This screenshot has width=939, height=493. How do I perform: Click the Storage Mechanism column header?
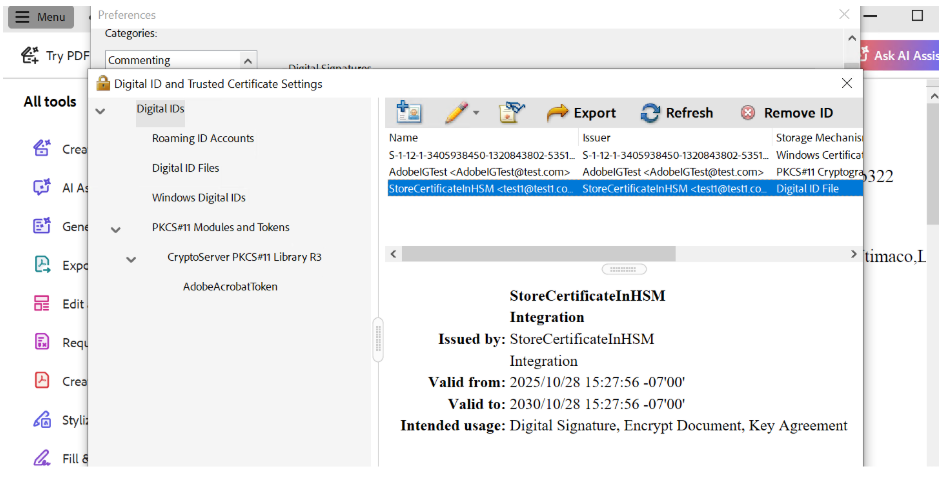[818, 138]
